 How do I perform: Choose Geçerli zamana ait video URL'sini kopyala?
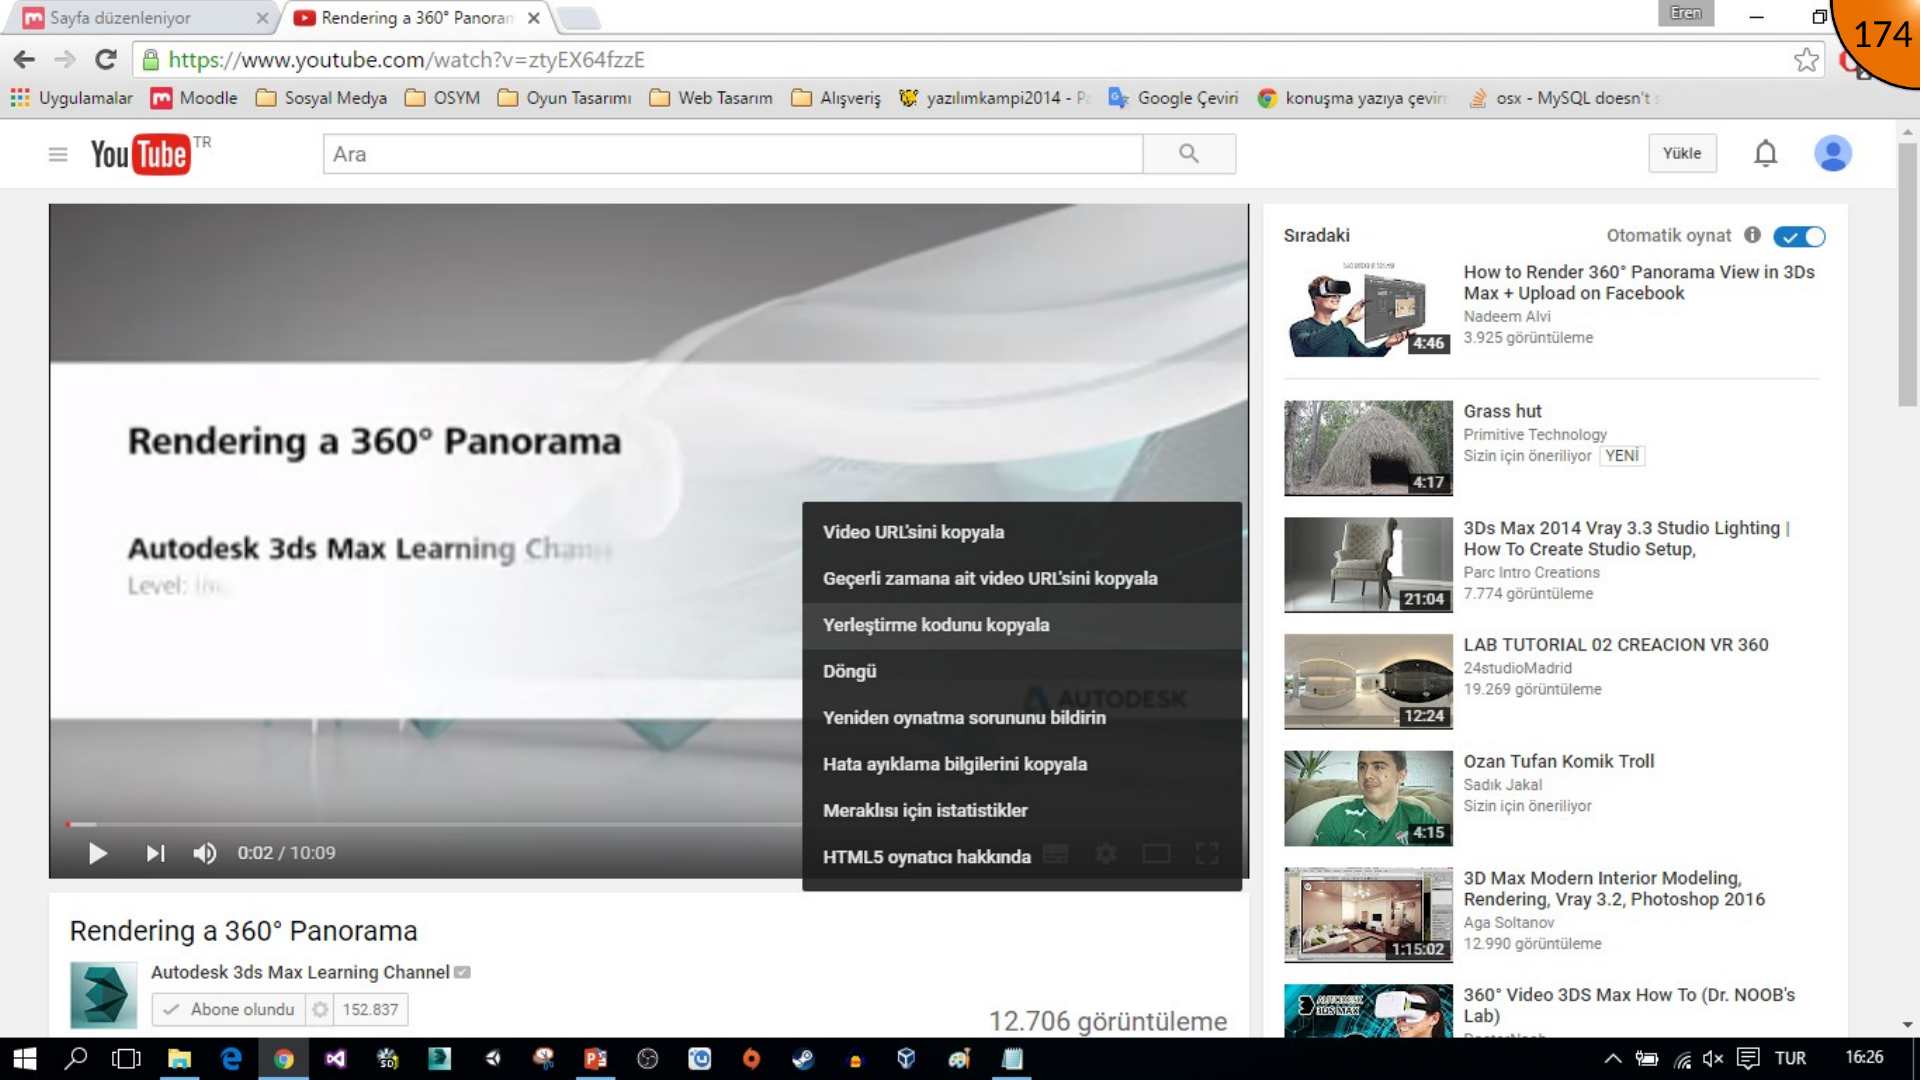1022,578
